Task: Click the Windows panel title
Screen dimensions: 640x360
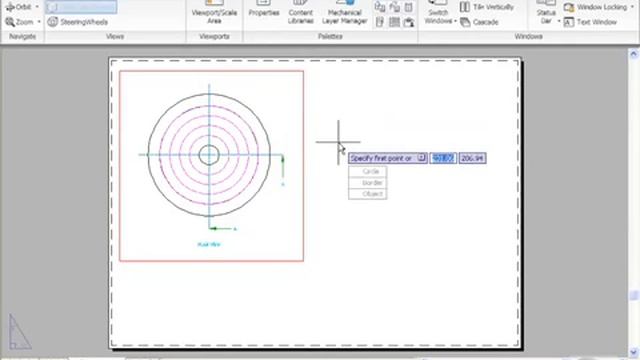Action: coord(528,36)
